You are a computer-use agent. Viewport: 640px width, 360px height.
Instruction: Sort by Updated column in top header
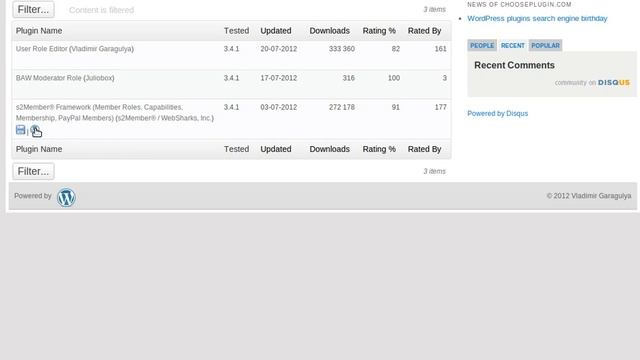point(276,31)
